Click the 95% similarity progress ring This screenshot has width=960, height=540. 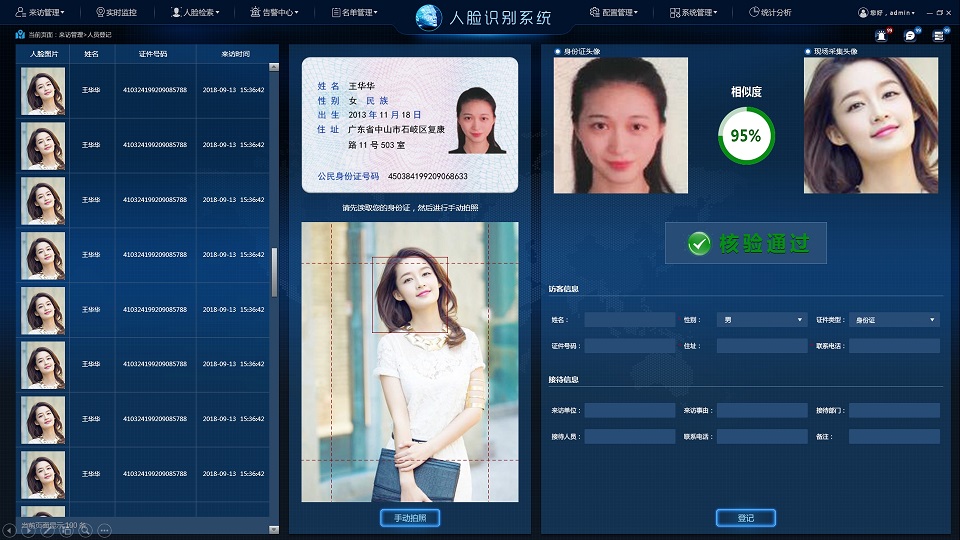(746, 135)
